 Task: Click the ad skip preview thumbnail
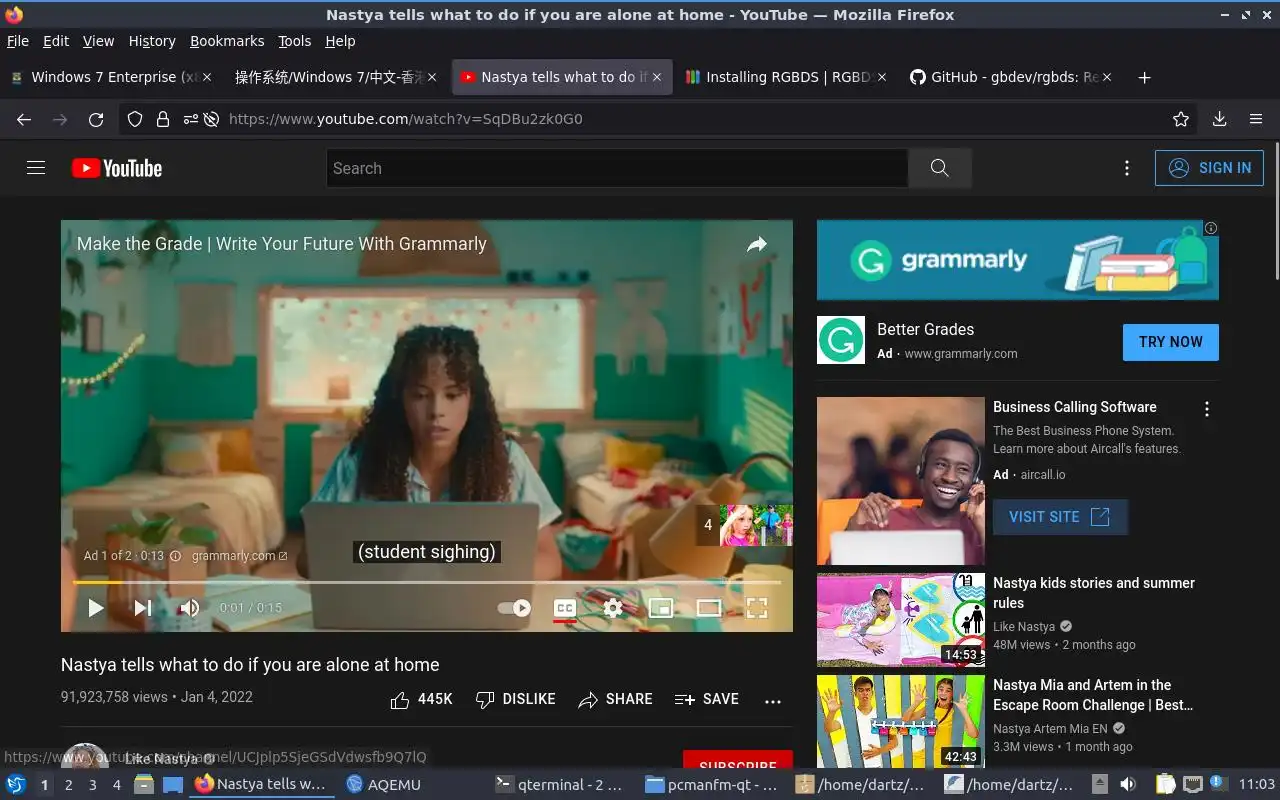745,525
